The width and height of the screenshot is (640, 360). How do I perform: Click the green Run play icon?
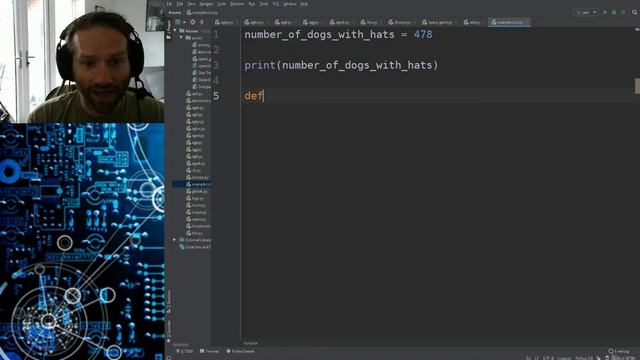(x=605, y=13)
